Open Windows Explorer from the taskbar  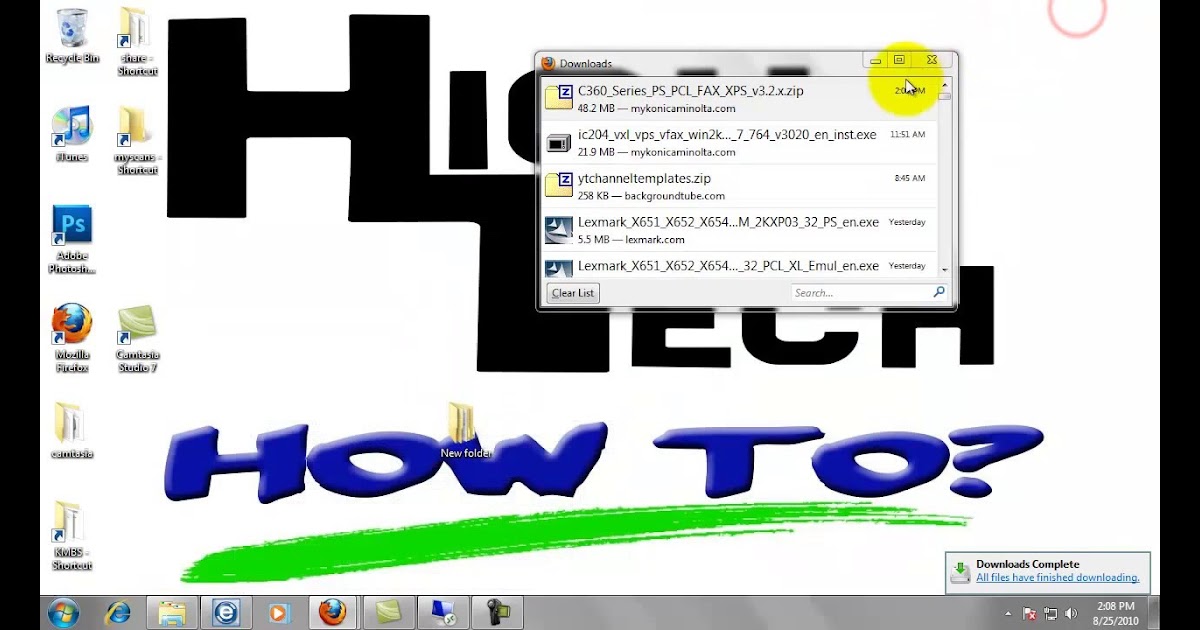tap(172, 612)
